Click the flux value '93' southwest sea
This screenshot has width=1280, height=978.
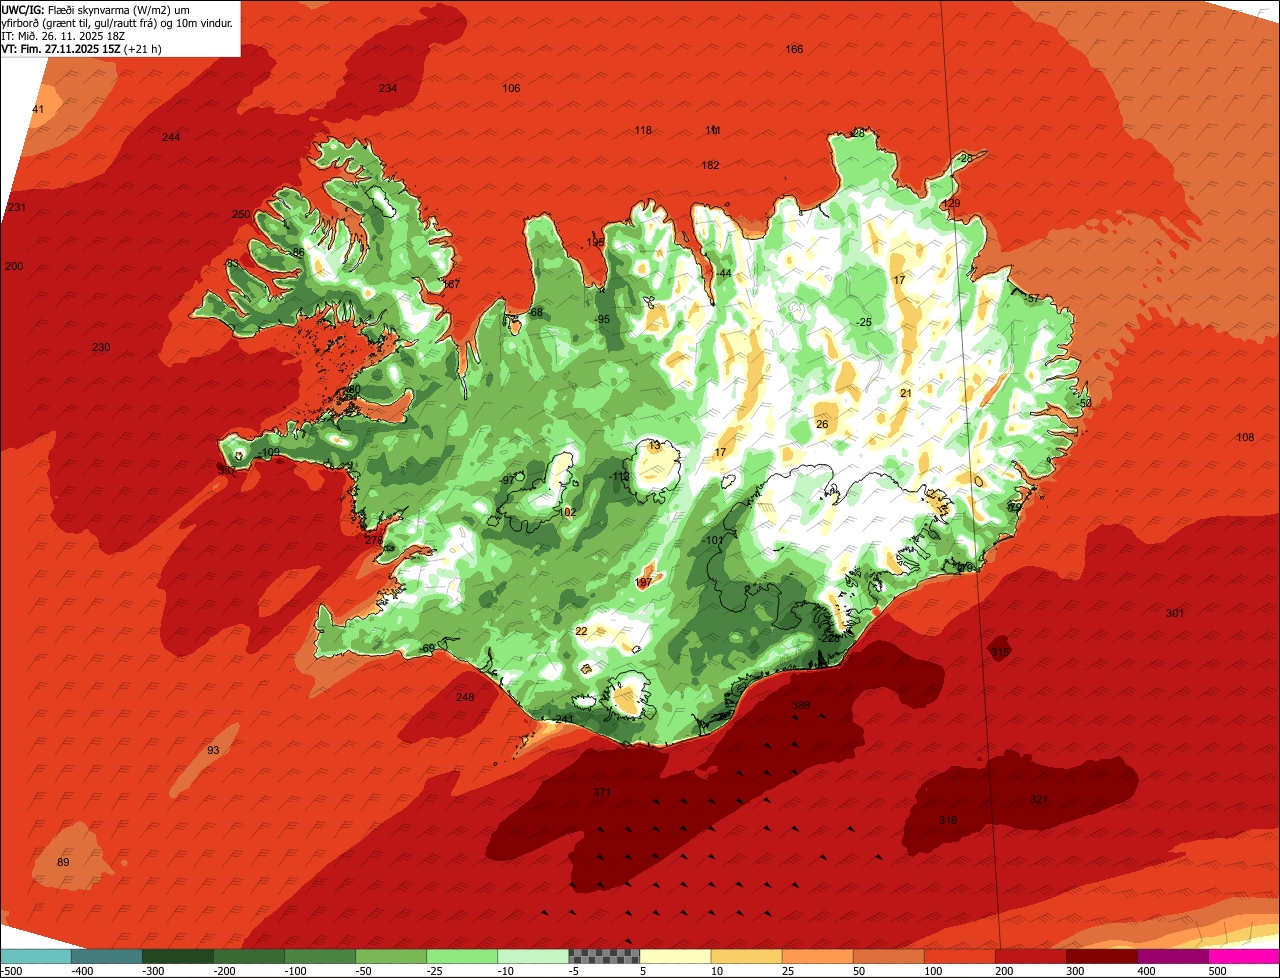pyautogui.click(x=213, y=750)
